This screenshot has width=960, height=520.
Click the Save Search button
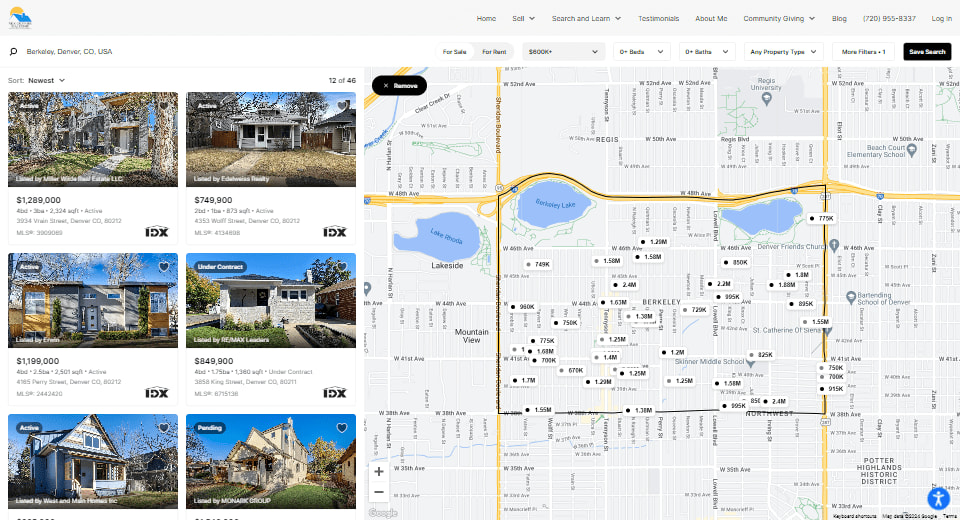(x=927, y=52)
